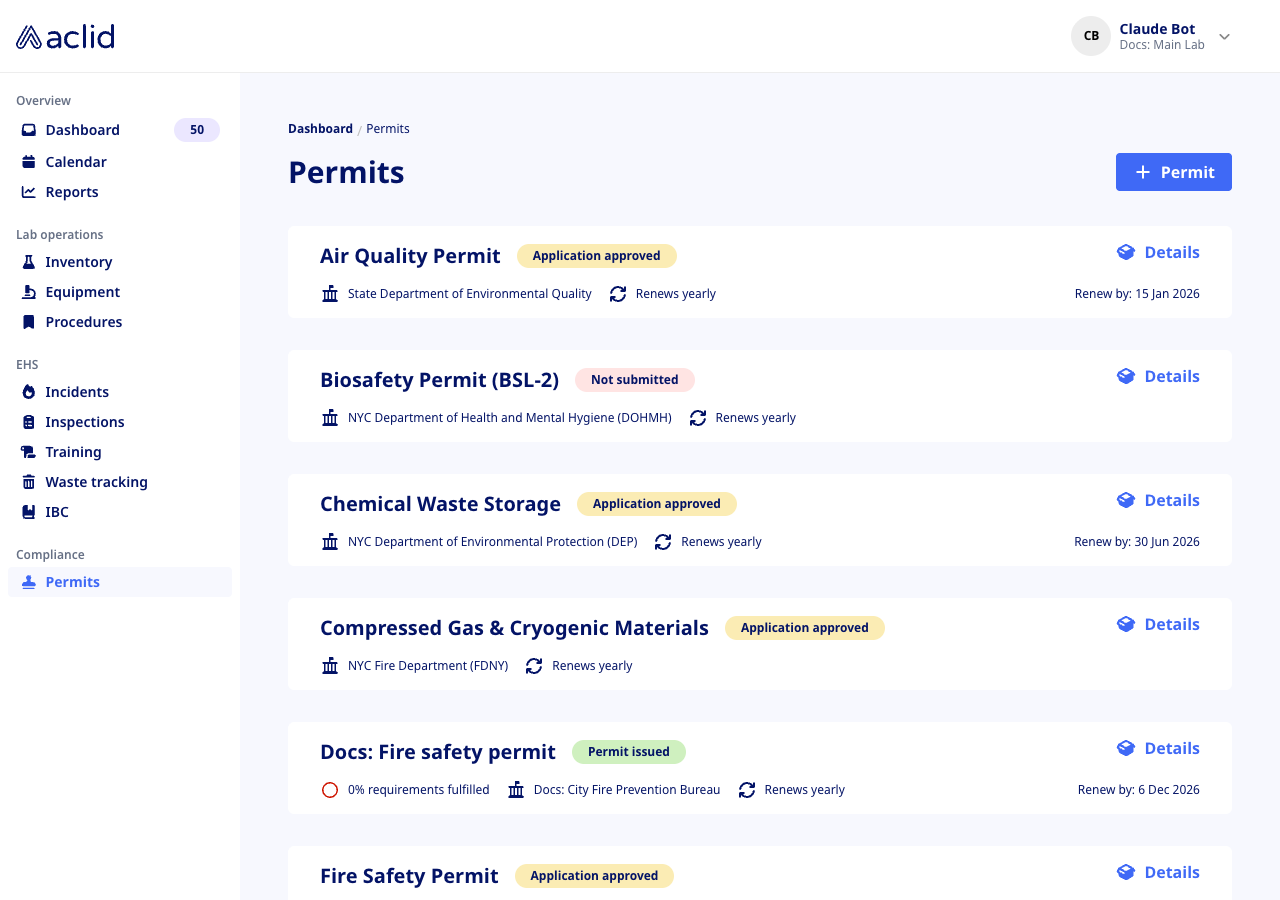The image size is (1280, 900).
Task: Click the CB user avatar
Action: (x=1091, y=36)
